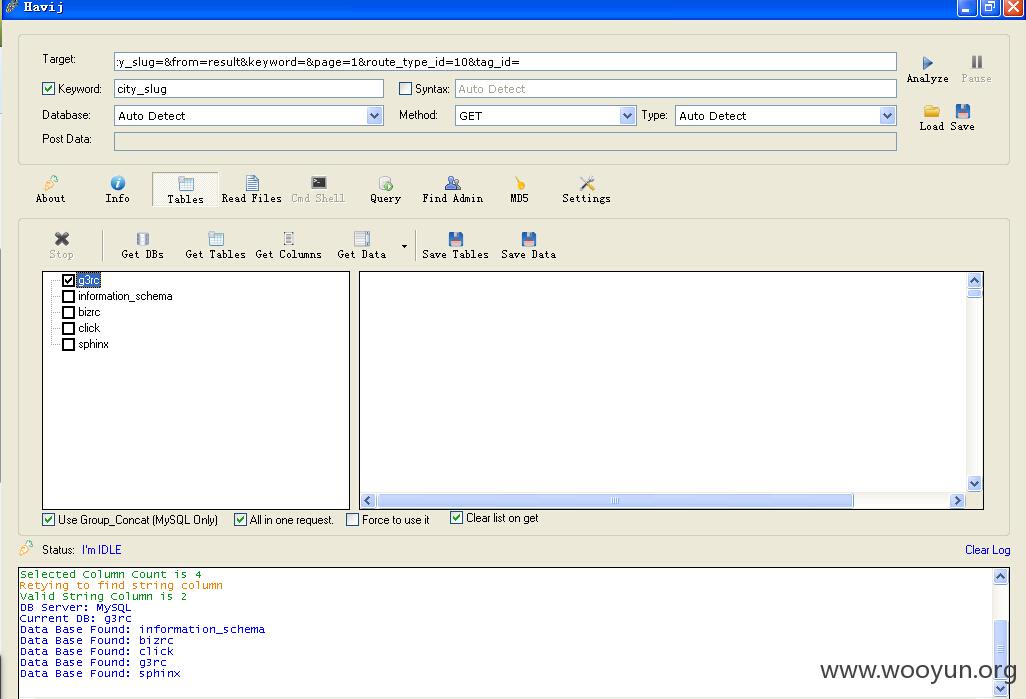Uncheck the g3rc database checkbox
1026x699 pixels.
click(68, 280)
